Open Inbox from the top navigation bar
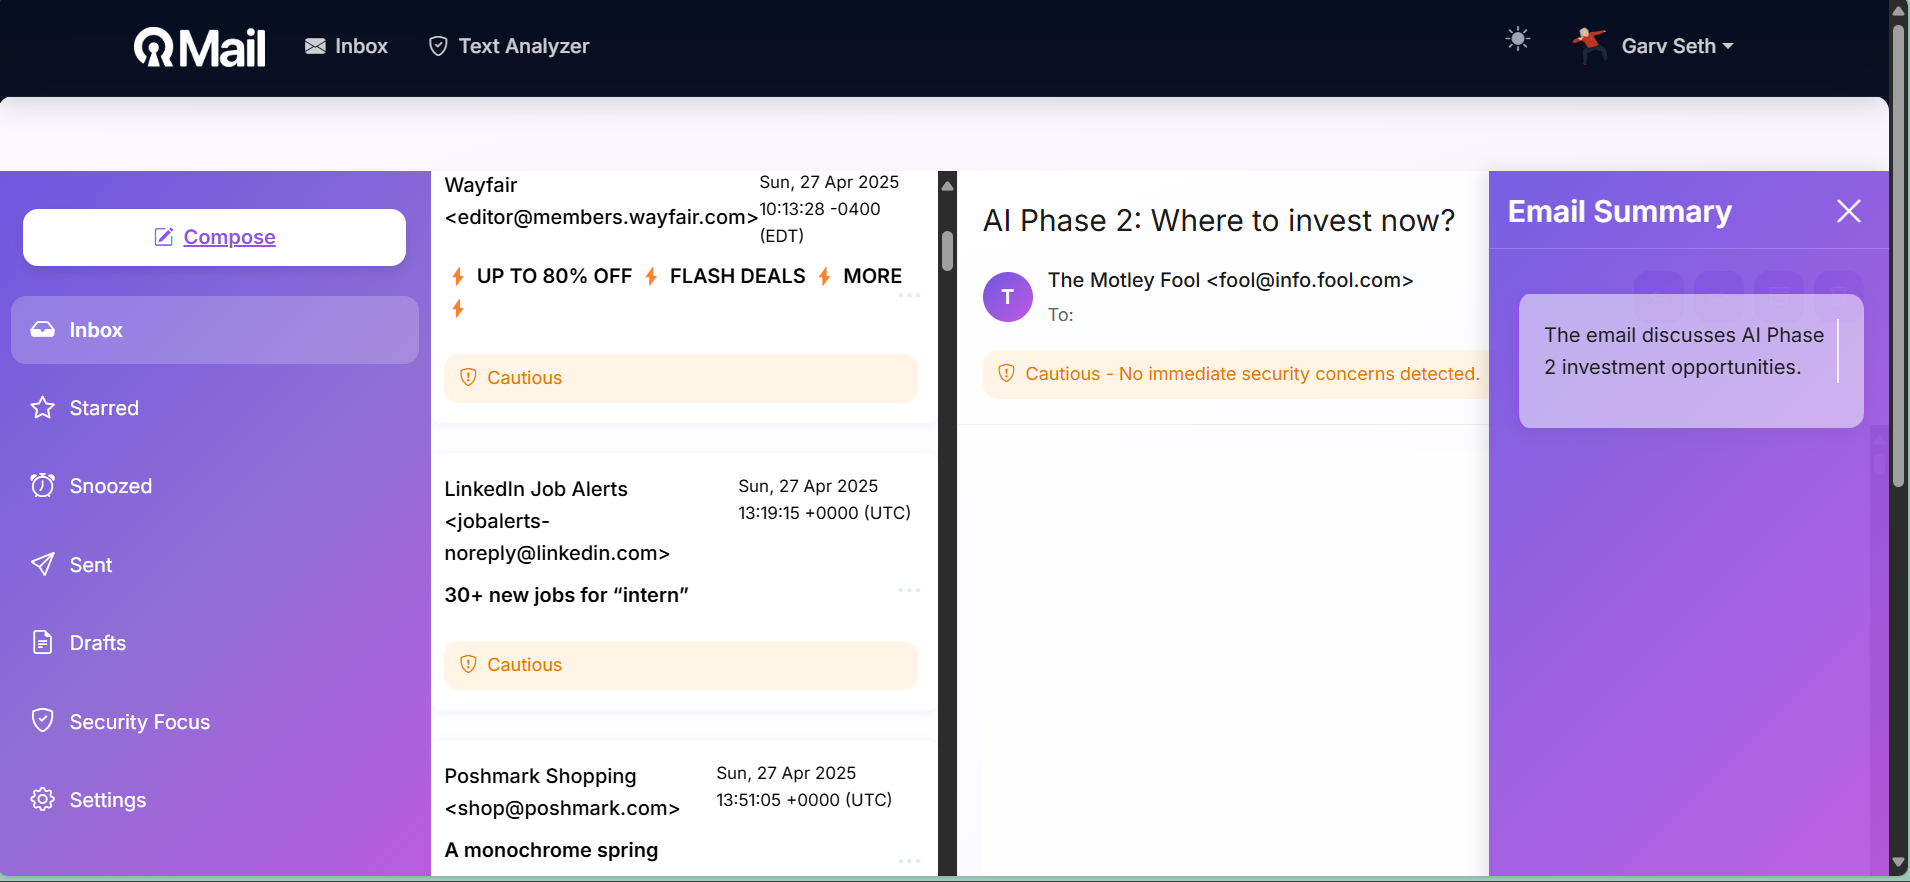This screenshot has height=882, width=1910. (x=346, y=46)
